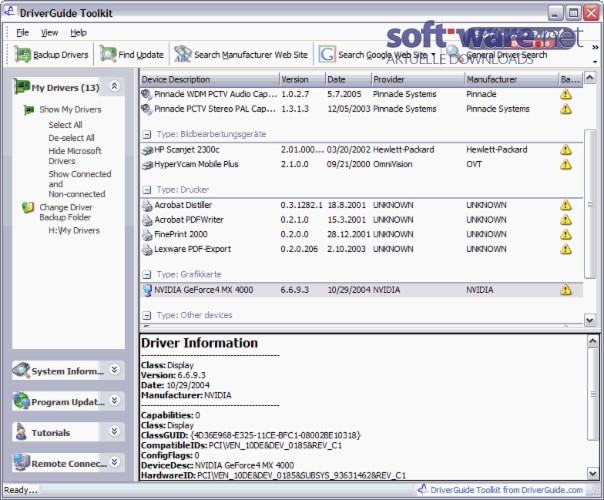The width and height of the screenshot is (604, 500).
Task: Click the Search Google Web Site icon
Action: (327, 54)
